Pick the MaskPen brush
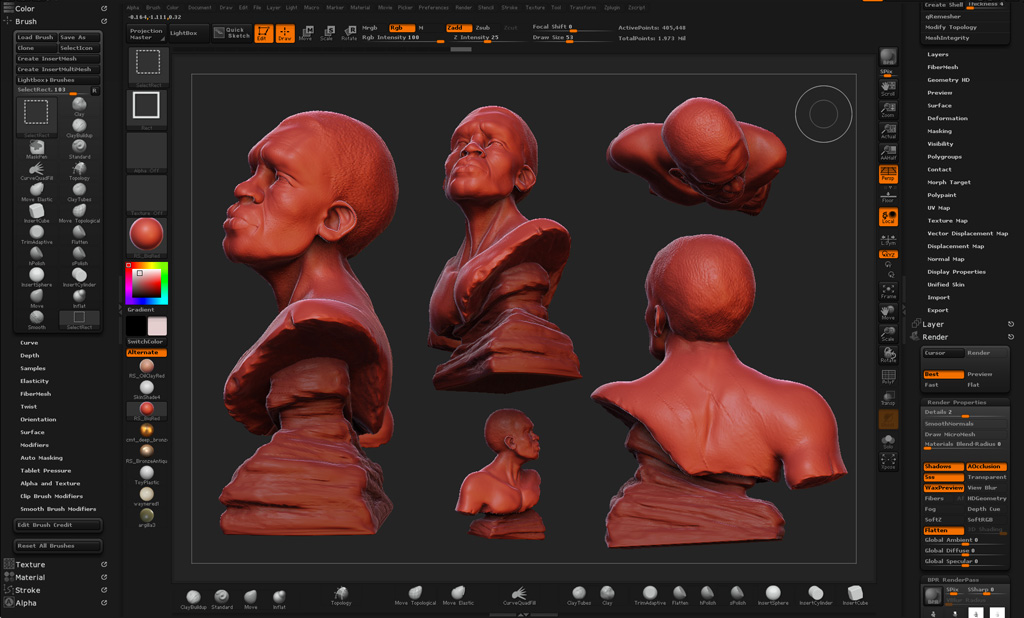1024x618 pixels. (36, 148)
